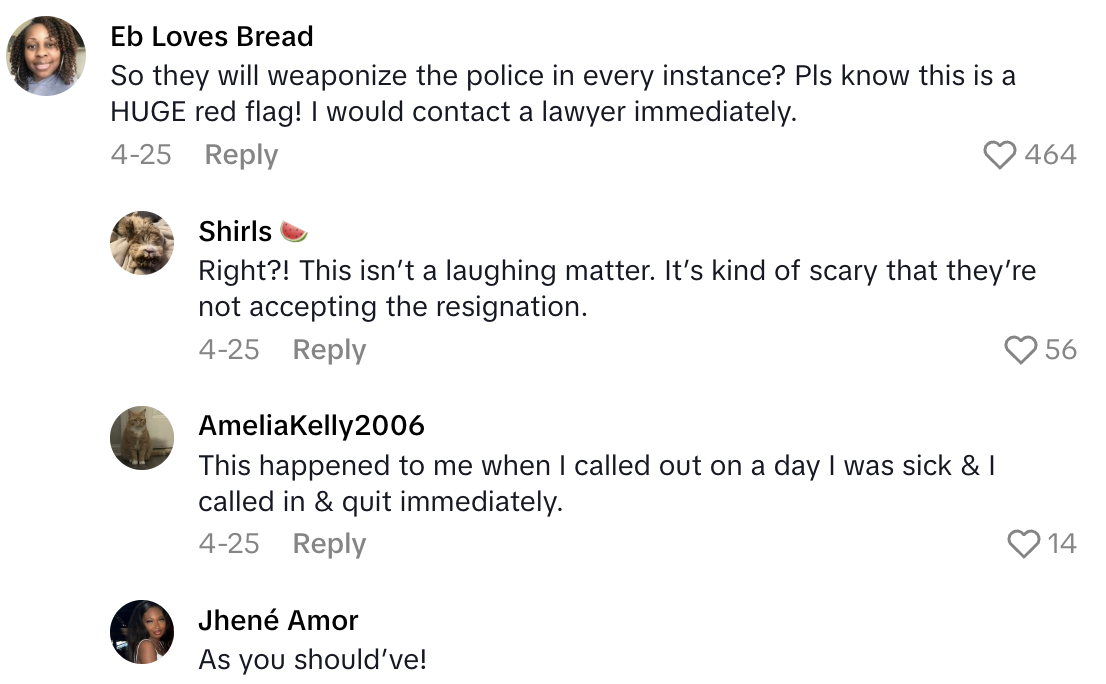Tap the heart on AmeliaKelly2006's comment
The width and height of the screenshot is (1106, 684).
(x=1022, y=544)
